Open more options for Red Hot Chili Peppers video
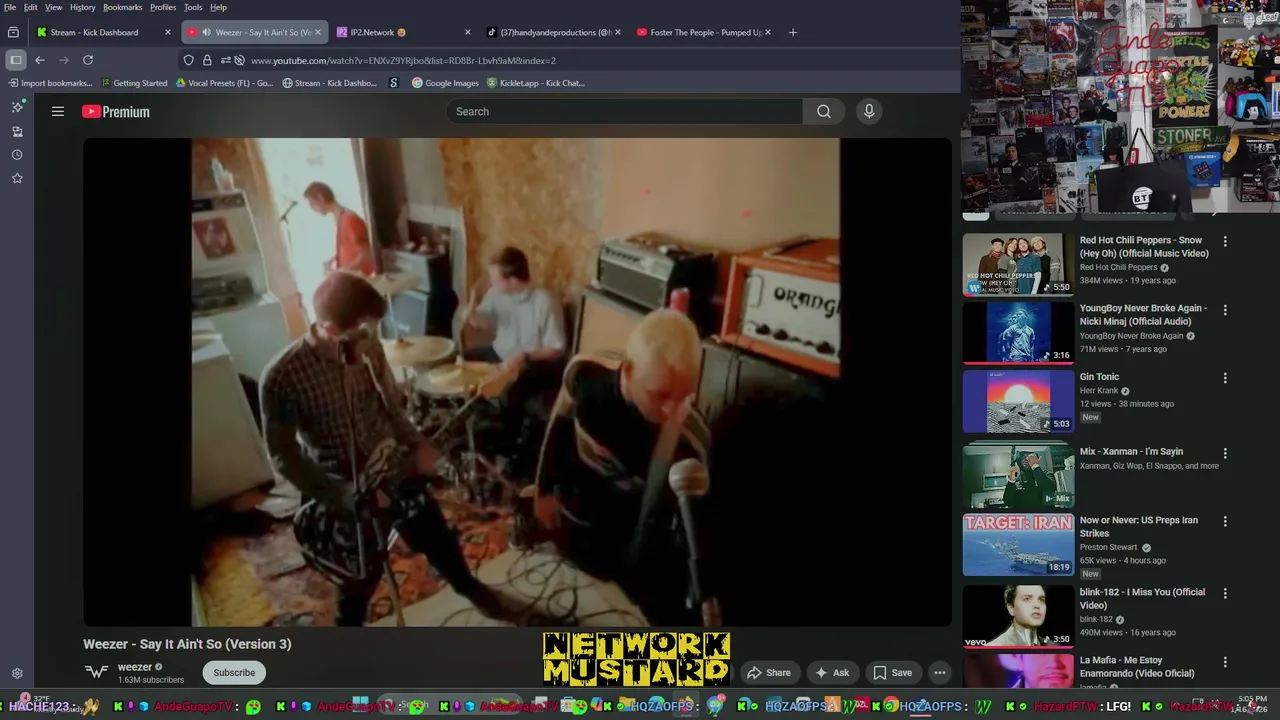1280x720 pixels. tap(1225, 241)
